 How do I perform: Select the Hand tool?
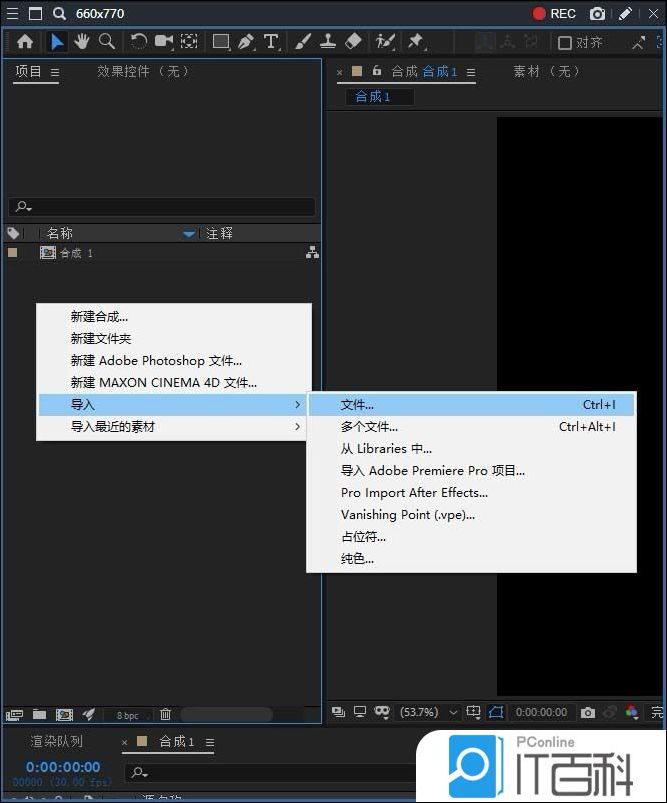click(x=81, y=41)
